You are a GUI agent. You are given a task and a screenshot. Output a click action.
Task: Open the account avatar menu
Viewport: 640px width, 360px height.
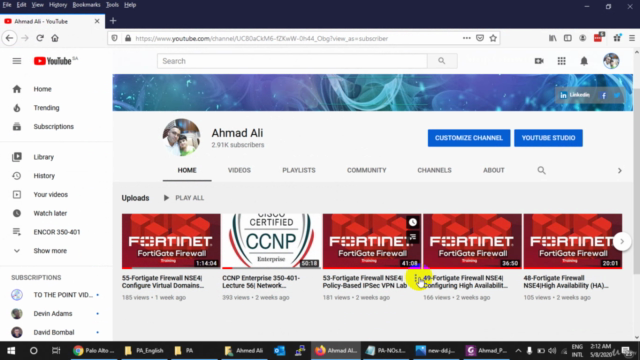611,61
